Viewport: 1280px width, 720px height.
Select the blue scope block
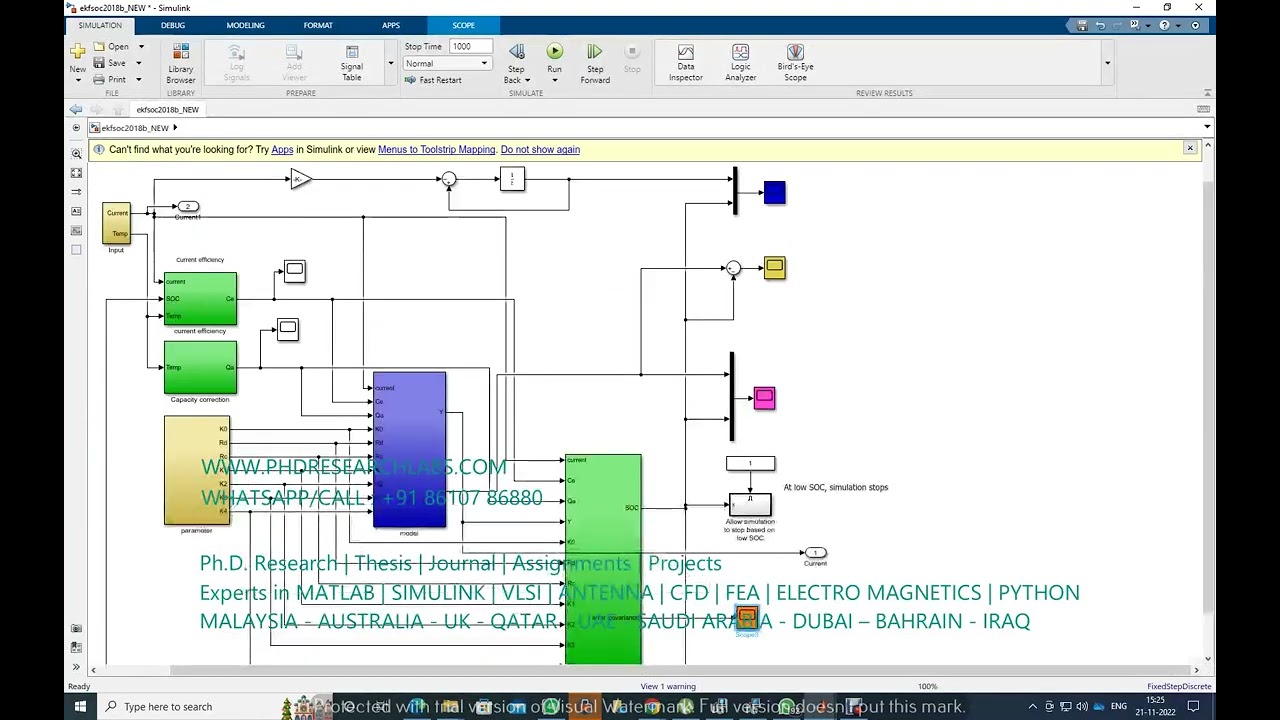point(775,193)
